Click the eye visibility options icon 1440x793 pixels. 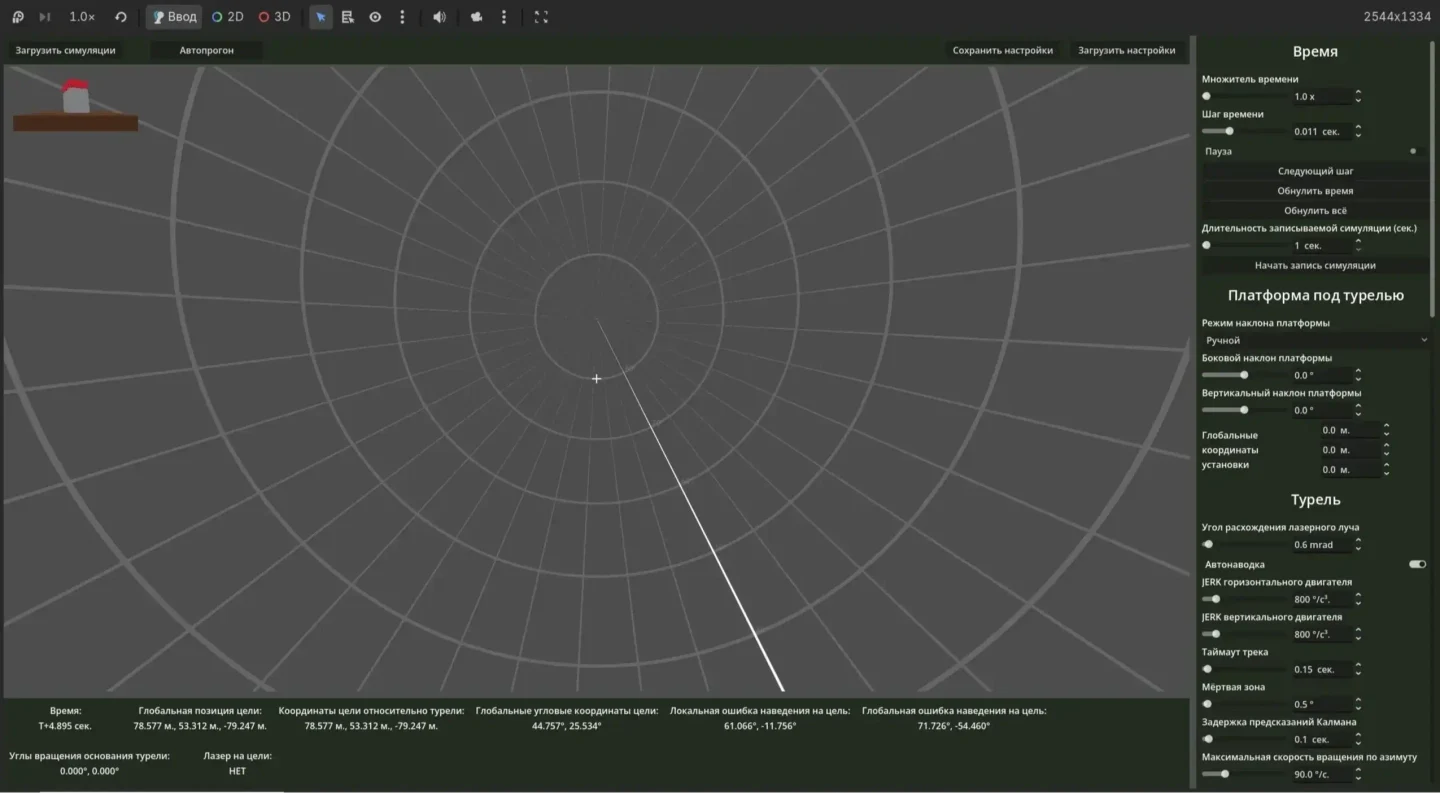(x=375, y=17)
